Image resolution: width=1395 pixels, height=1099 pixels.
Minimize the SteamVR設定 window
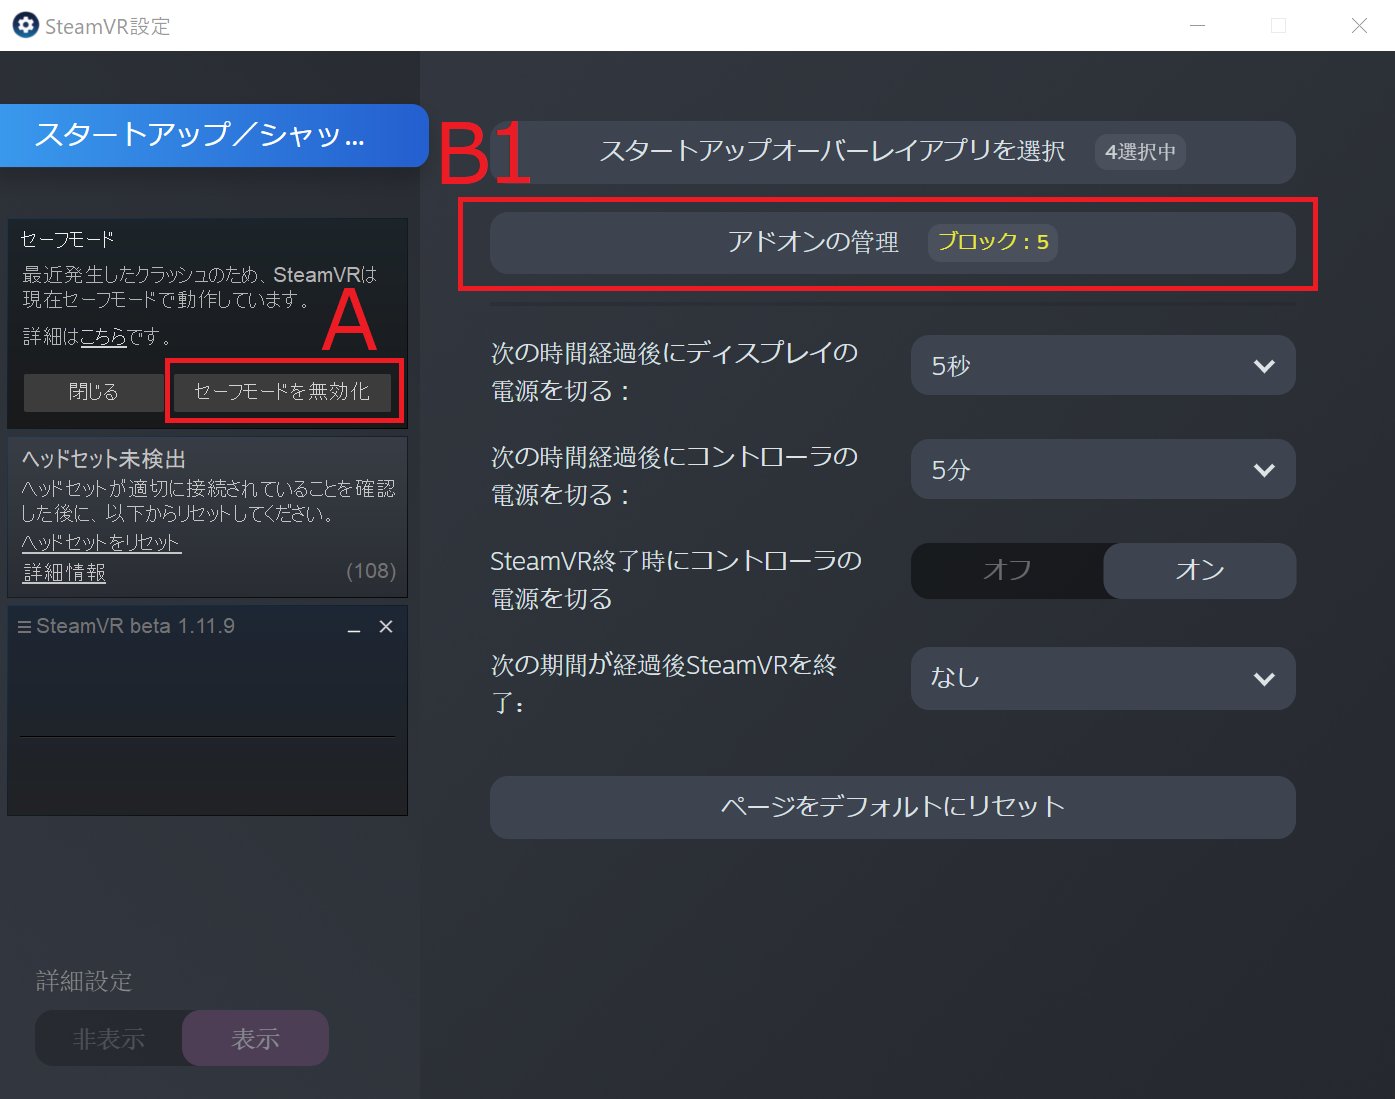coord(1197,26)
